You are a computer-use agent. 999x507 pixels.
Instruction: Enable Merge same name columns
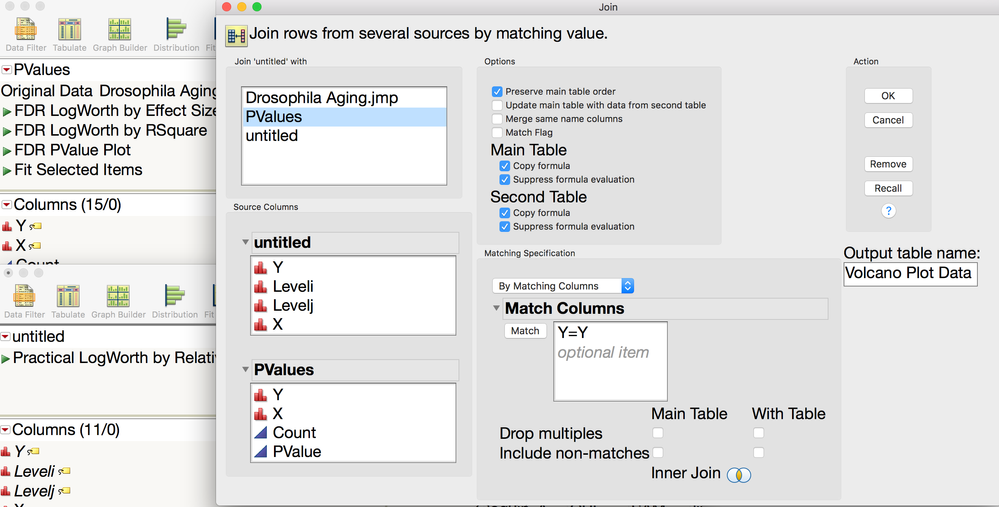coord(497,118)
